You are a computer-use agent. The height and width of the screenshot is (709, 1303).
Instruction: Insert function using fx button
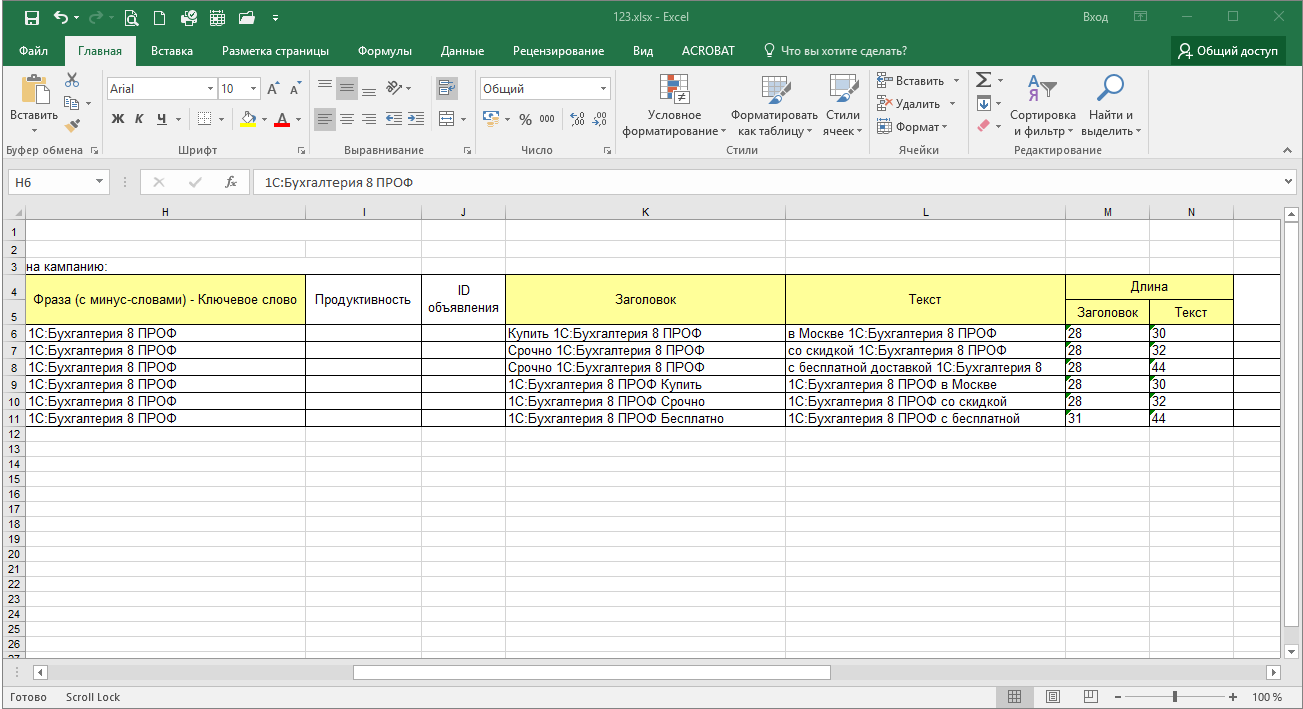(231, 182)
